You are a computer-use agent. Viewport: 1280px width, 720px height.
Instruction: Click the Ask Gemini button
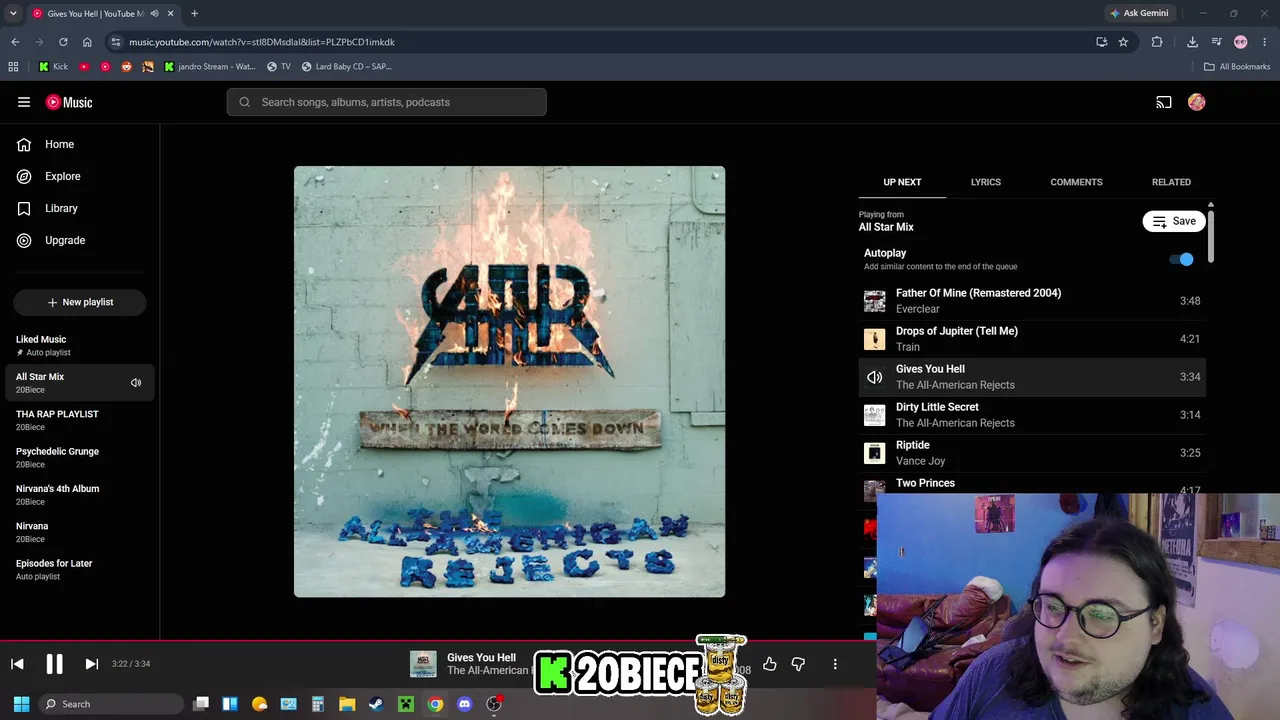[1139, 13]
